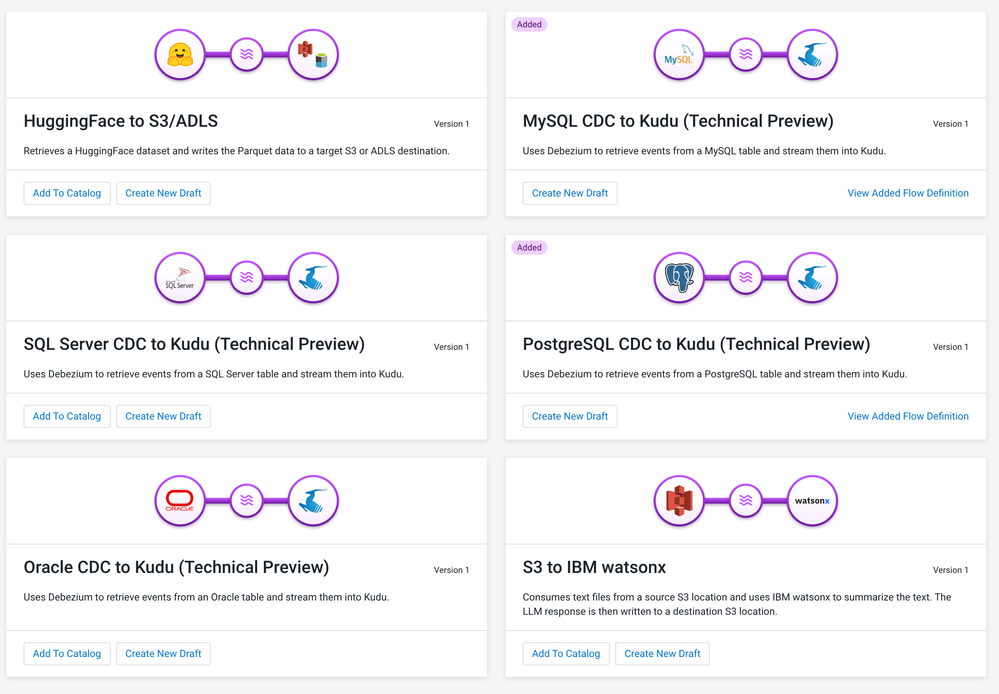Create new draft for Oracle CDC flow
The image size is (999, 694).
(x=163, y=654)
